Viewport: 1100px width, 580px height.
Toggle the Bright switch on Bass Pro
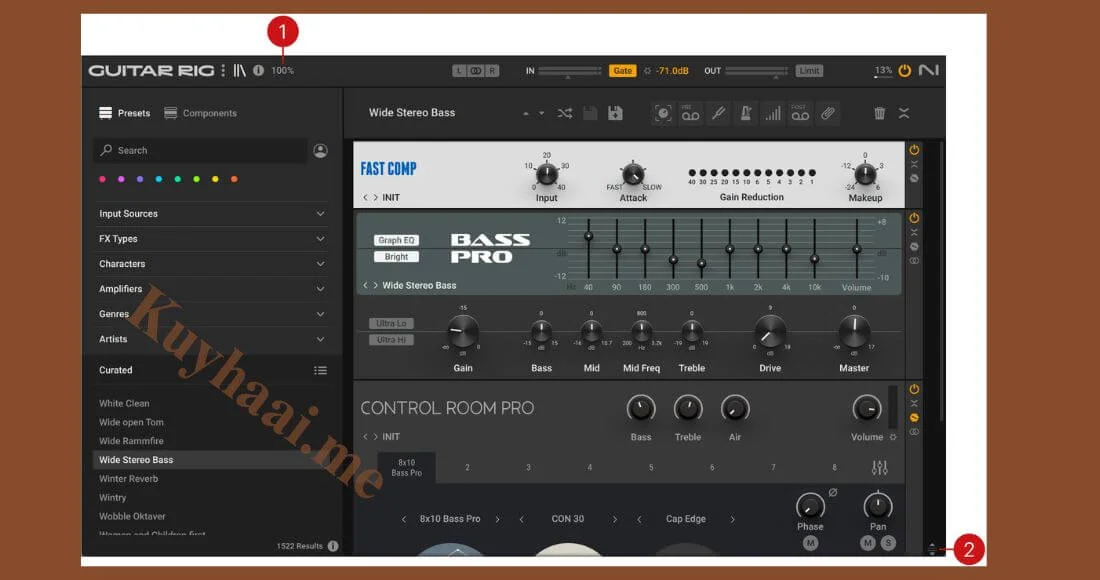396,257
